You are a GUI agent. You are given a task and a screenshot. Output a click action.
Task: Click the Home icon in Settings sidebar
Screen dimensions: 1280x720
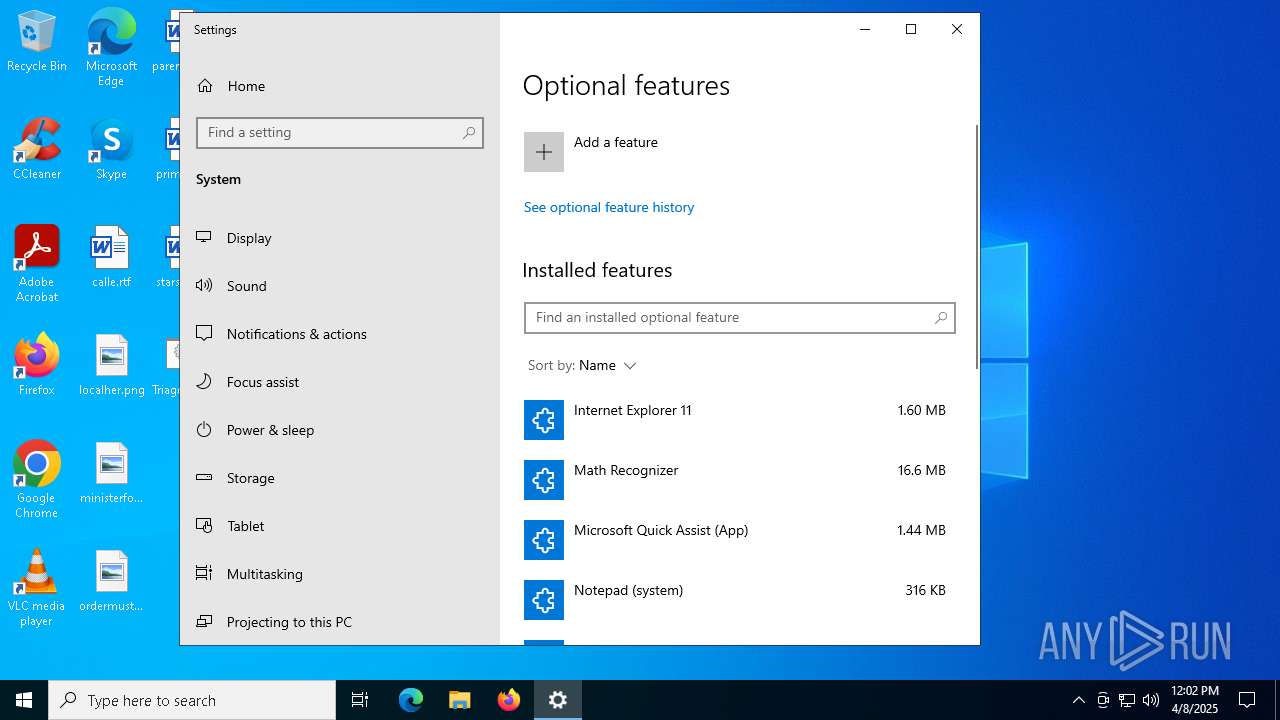click(x=205, y=86)
